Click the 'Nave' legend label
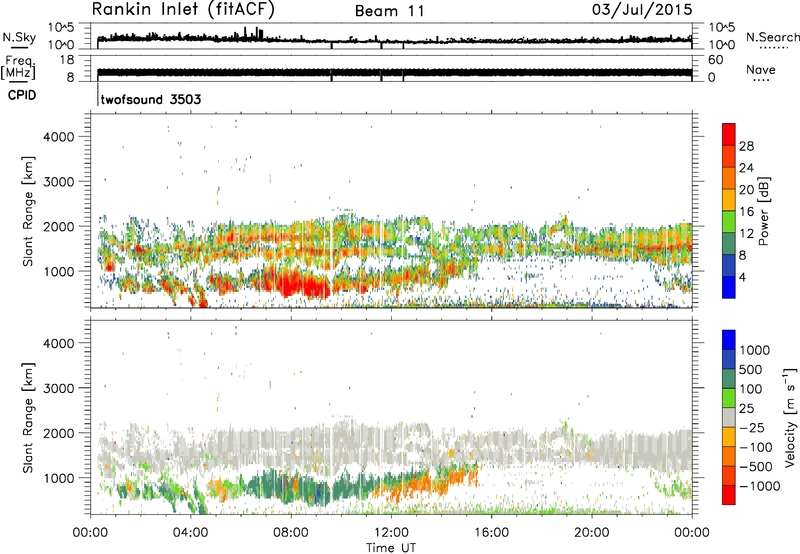The image size is (800, 554). (x=761, y=69)
